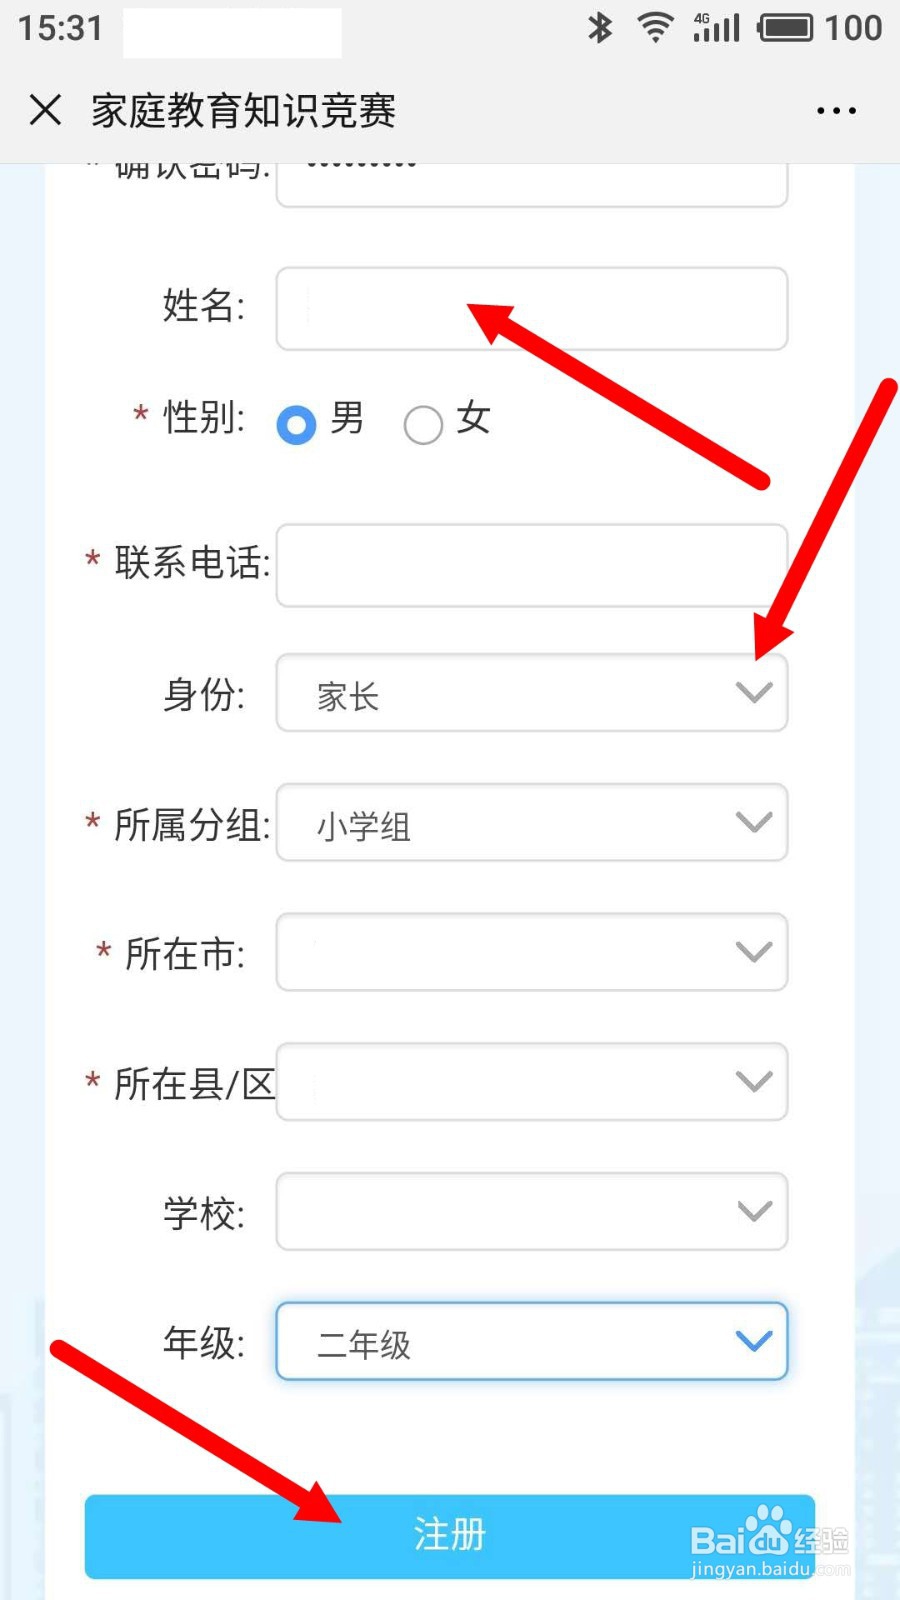This screenshot has width=900, height=1600.
Task: Open the three-dots more options menu
Action: 836,111
